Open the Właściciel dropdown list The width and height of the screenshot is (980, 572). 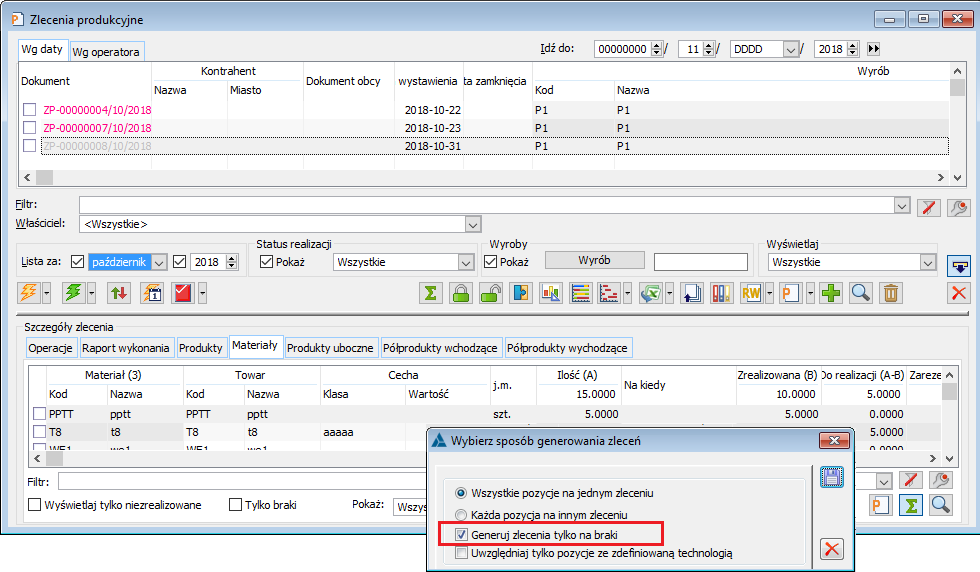tap(472, 224)
